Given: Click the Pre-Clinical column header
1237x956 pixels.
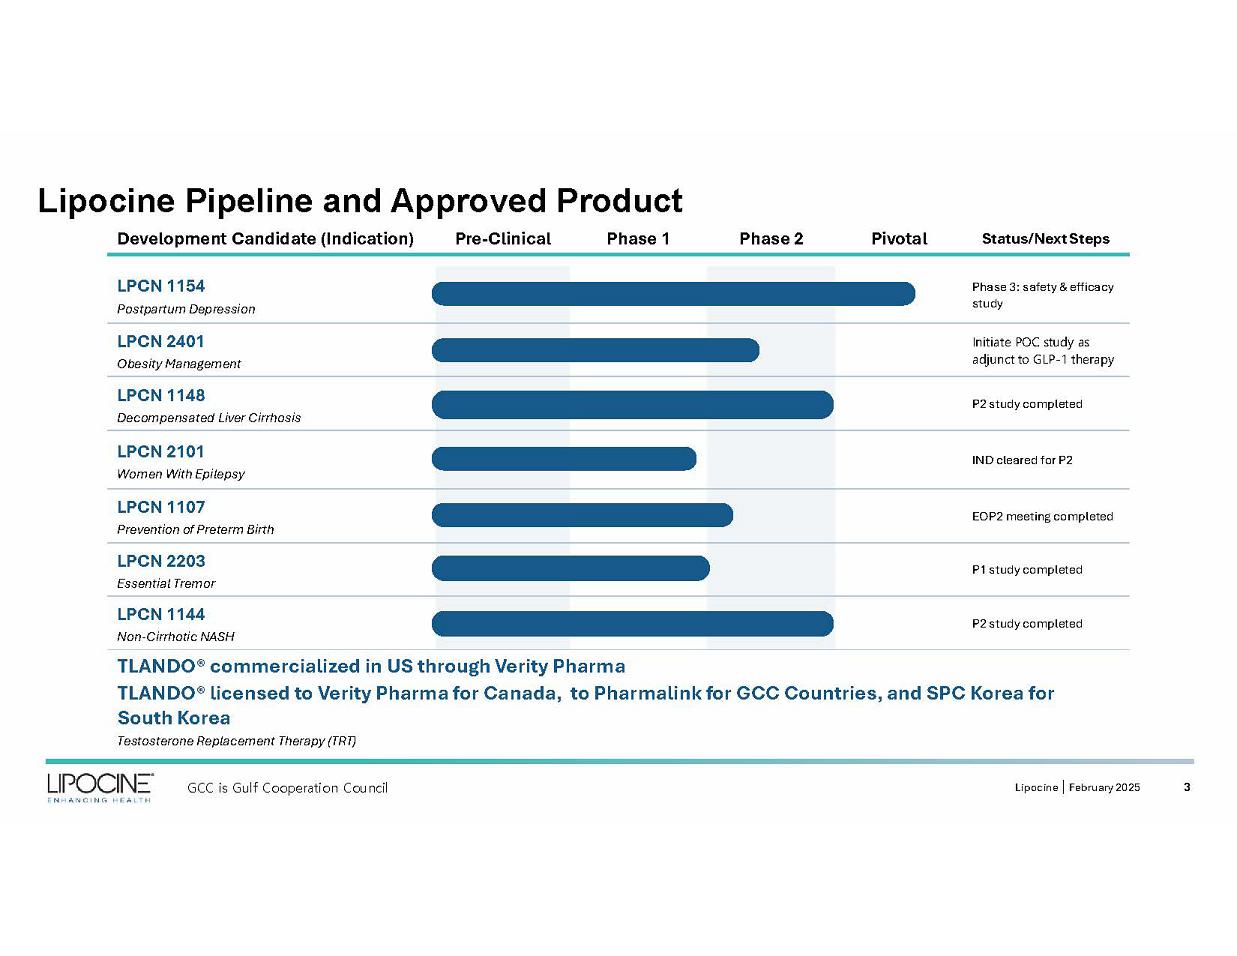Looking at the screenshot, I should pos(503,238).
